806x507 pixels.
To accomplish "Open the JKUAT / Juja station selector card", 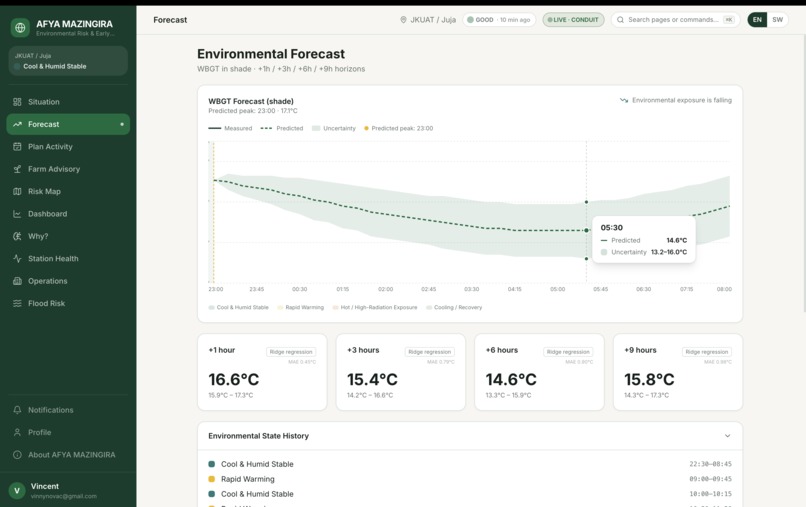I will pos(68,61).
